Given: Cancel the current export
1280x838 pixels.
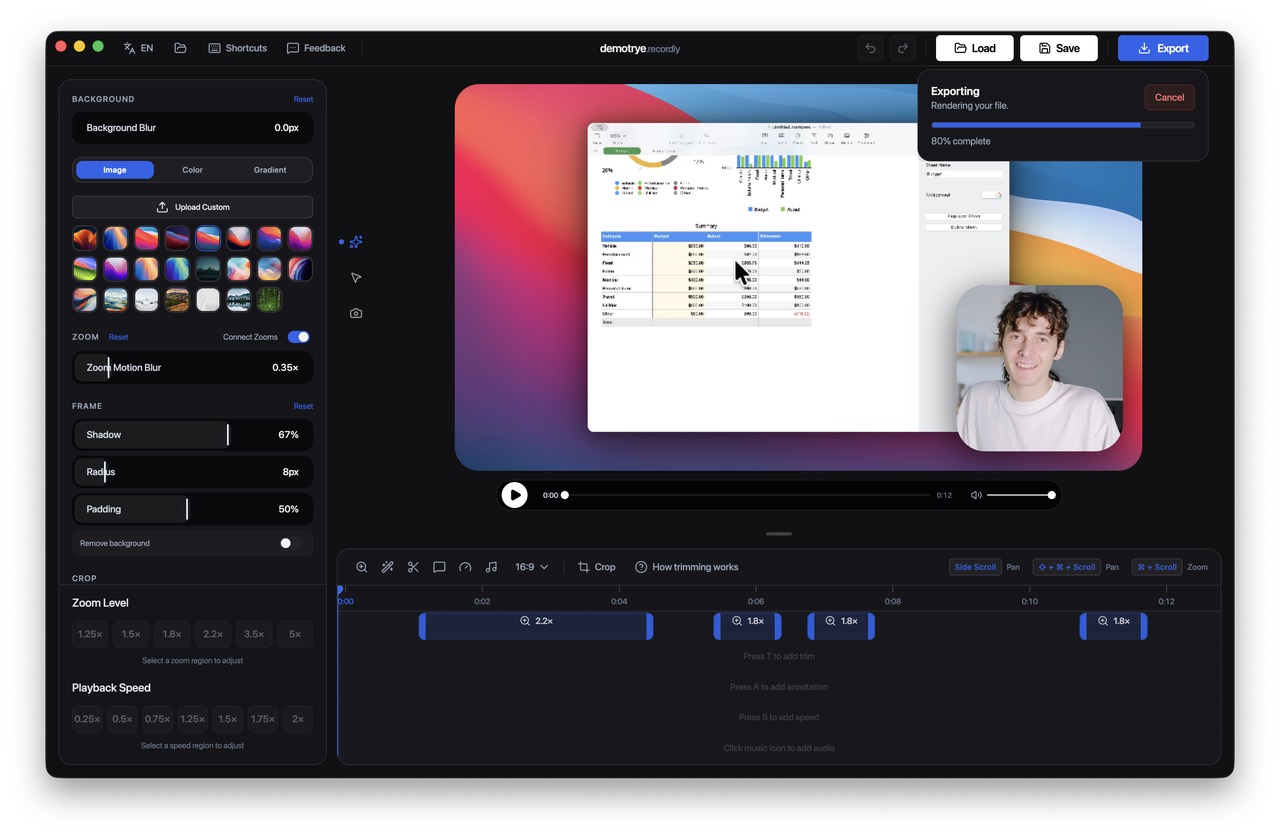Looking at the screenshot, I should [x=1169, y=97].
